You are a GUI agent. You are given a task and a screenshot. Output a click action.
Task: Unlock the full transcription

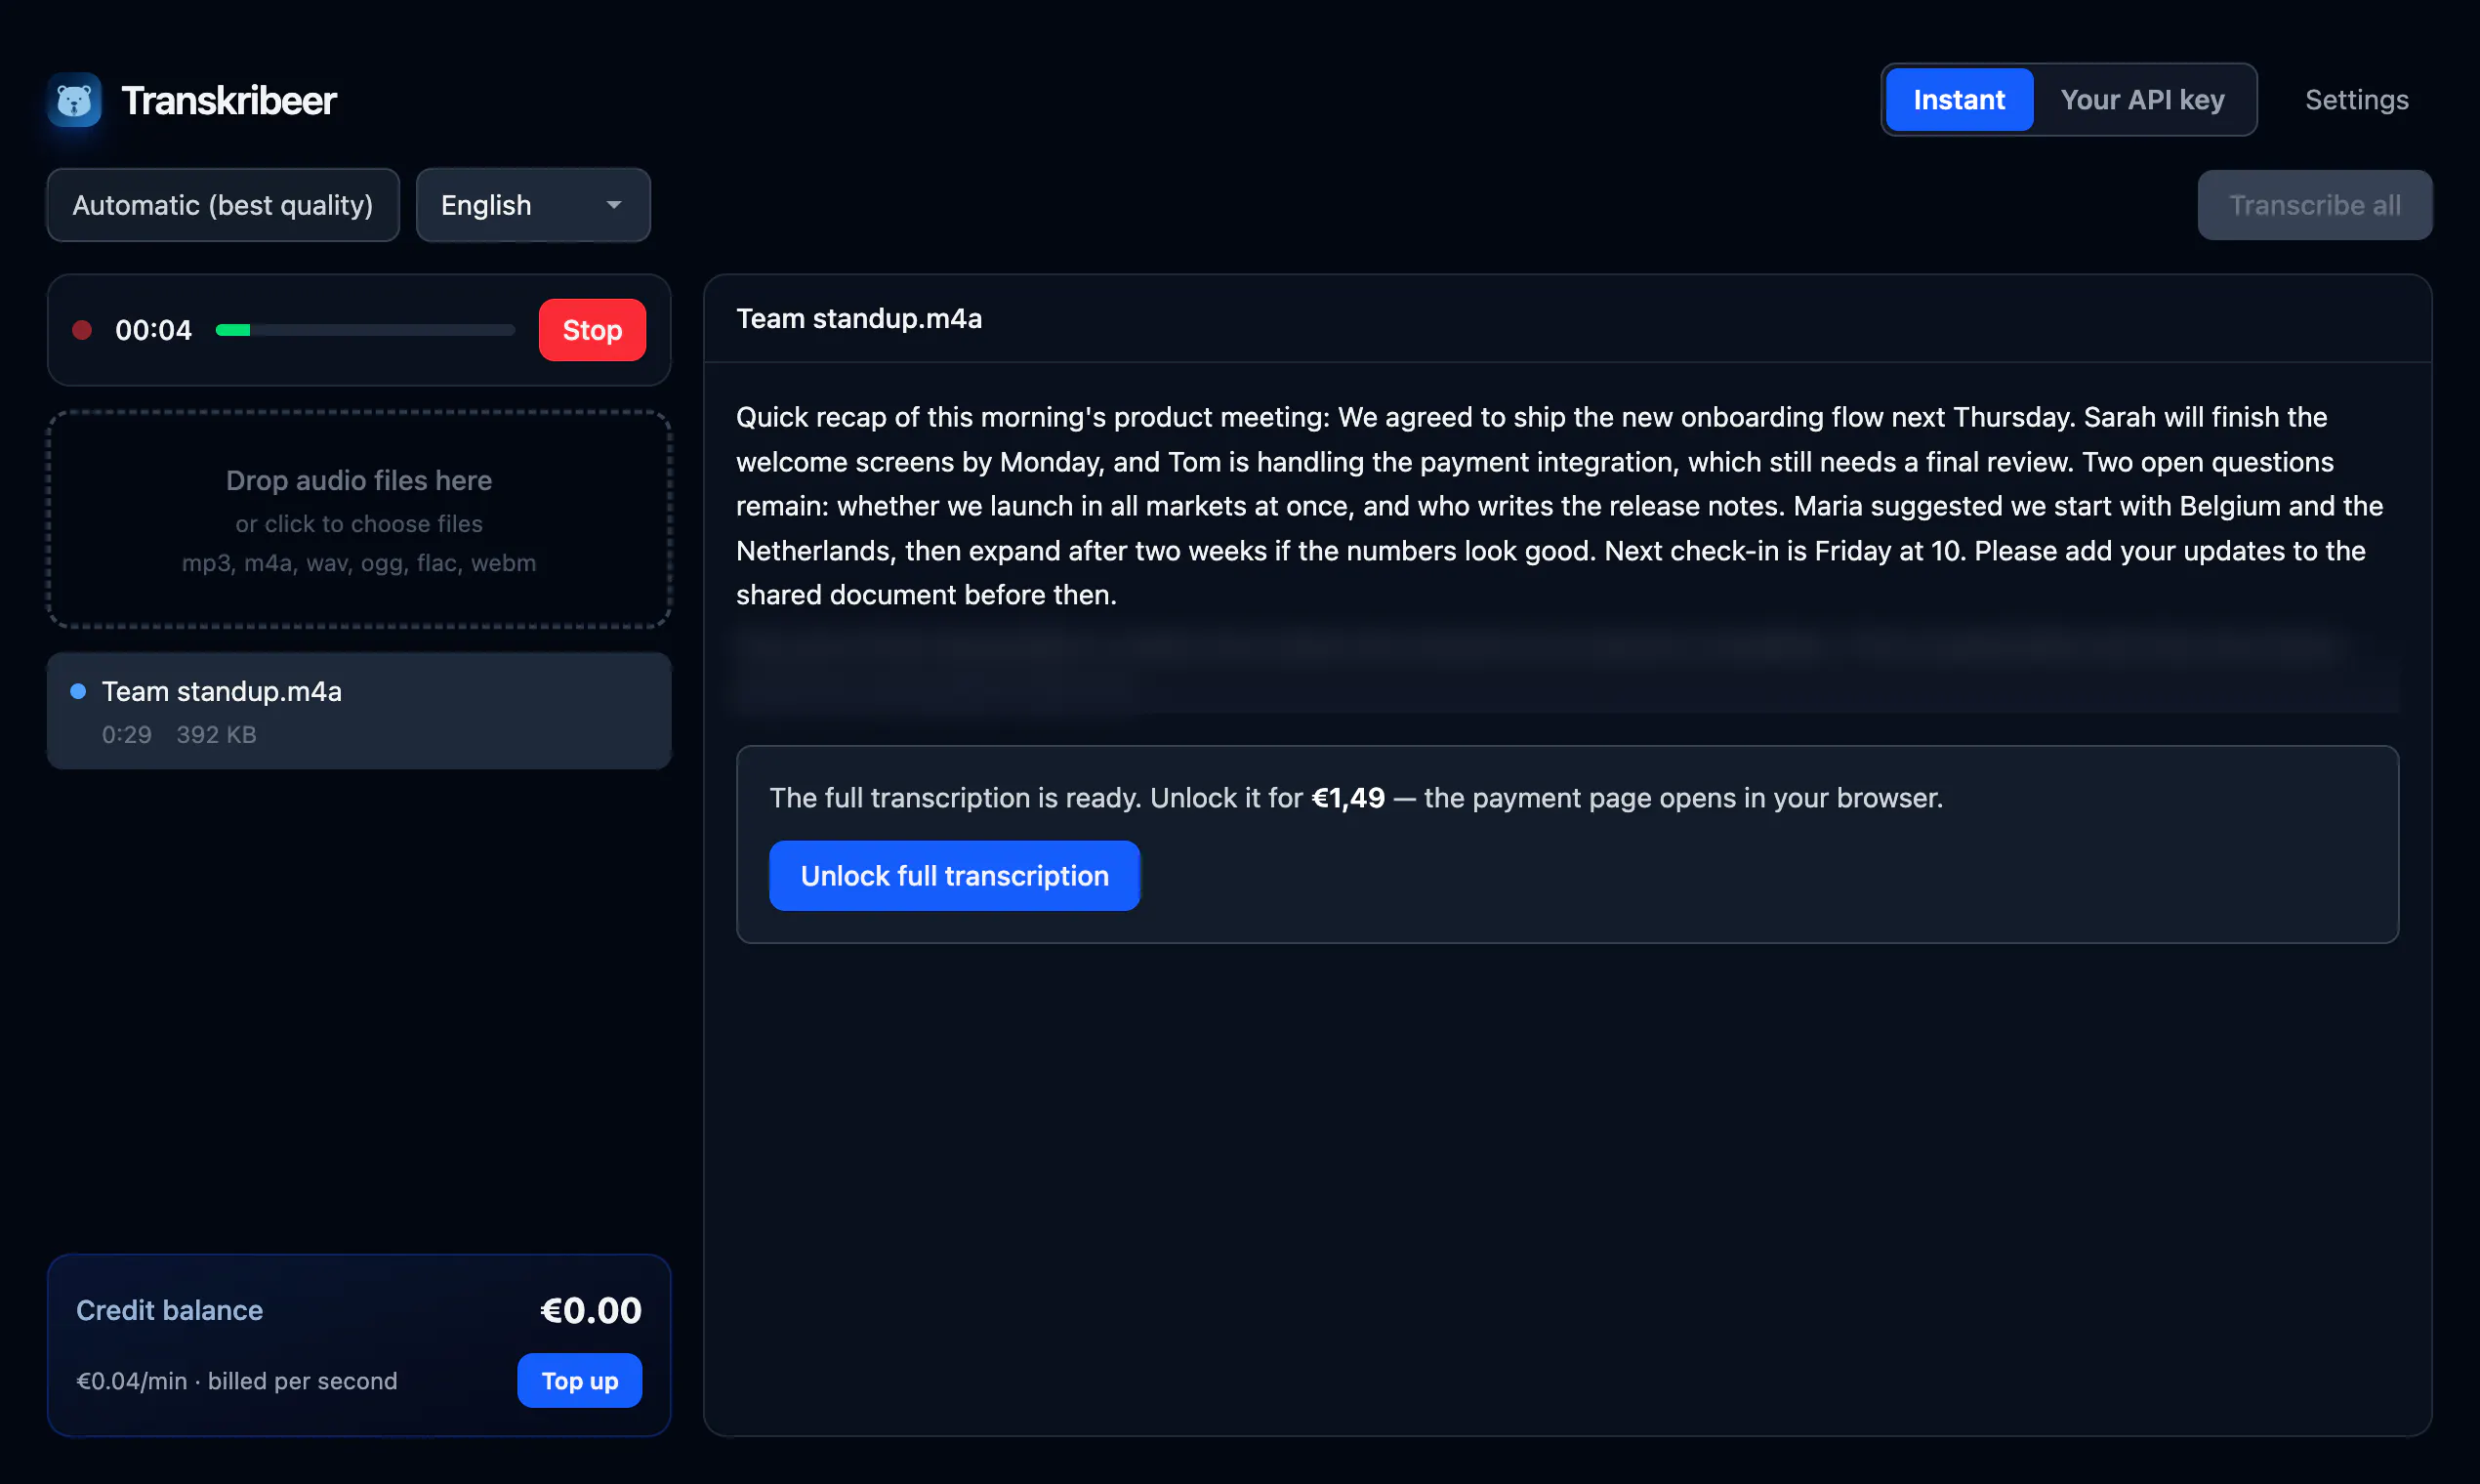point(954,876)
